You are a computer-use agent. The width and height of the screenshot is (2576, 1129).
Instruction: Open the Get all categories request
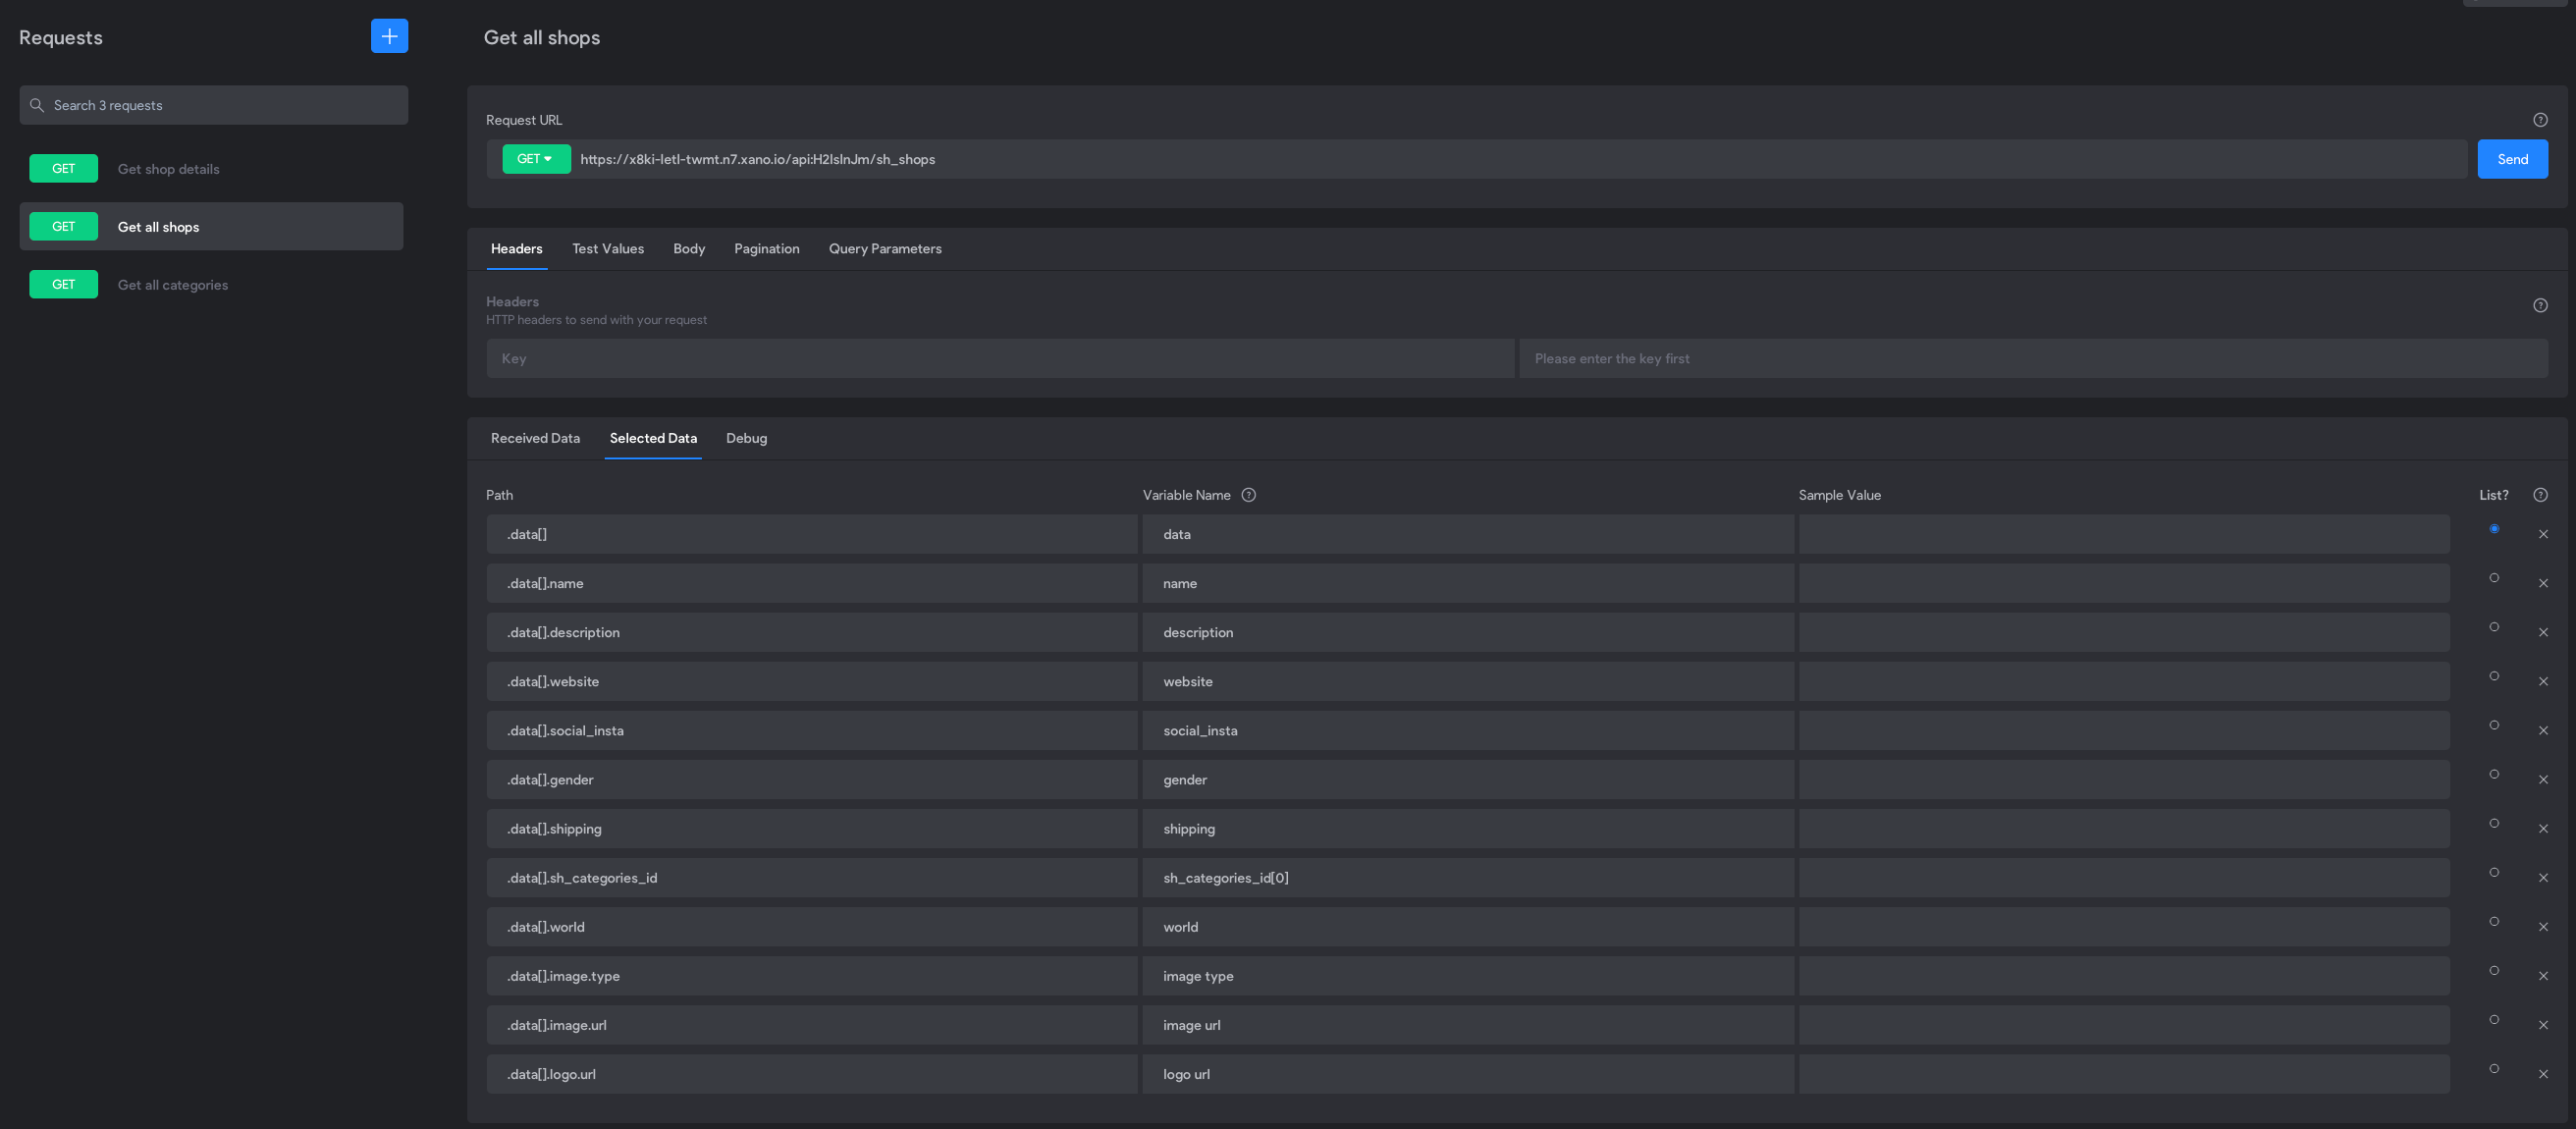coord(211,285)
